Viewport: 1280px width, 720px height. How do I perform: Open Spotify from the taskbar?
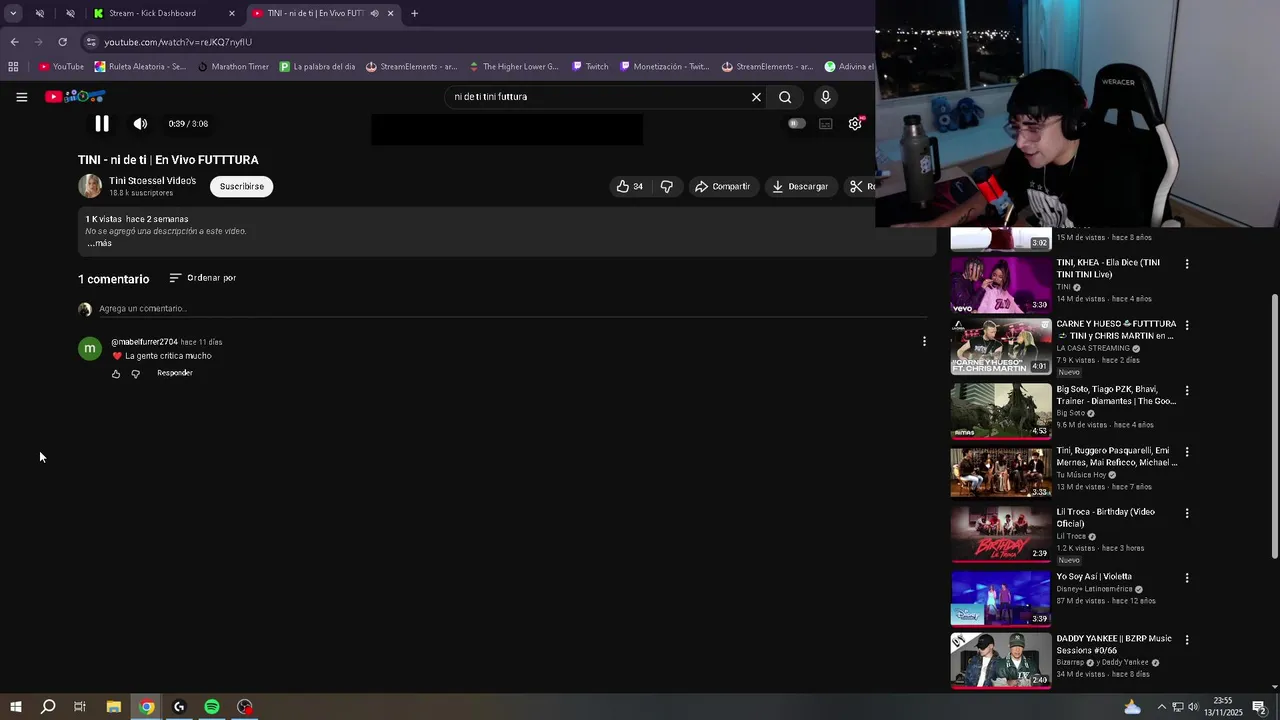(x=212, y=707)
